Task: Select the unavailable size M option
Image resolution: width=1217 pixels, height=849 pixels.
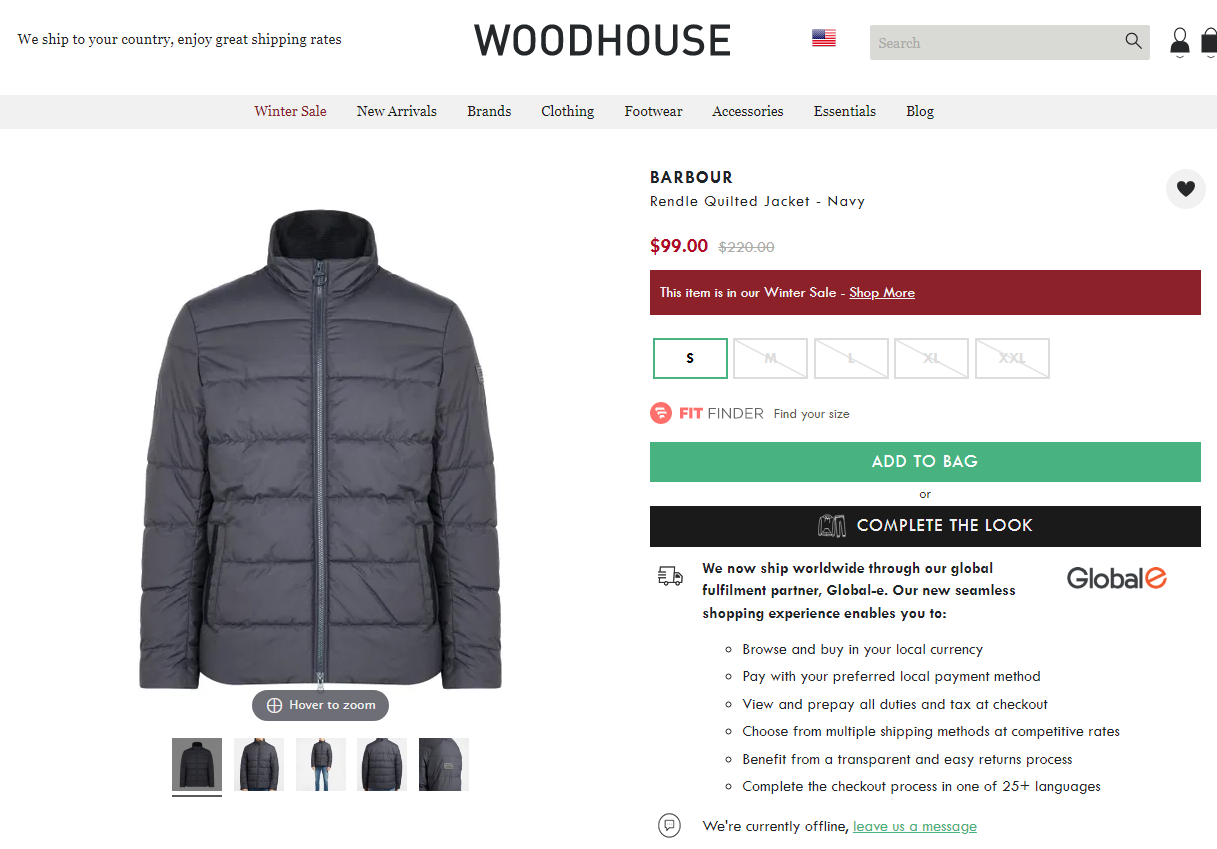Action: (770, 358)
